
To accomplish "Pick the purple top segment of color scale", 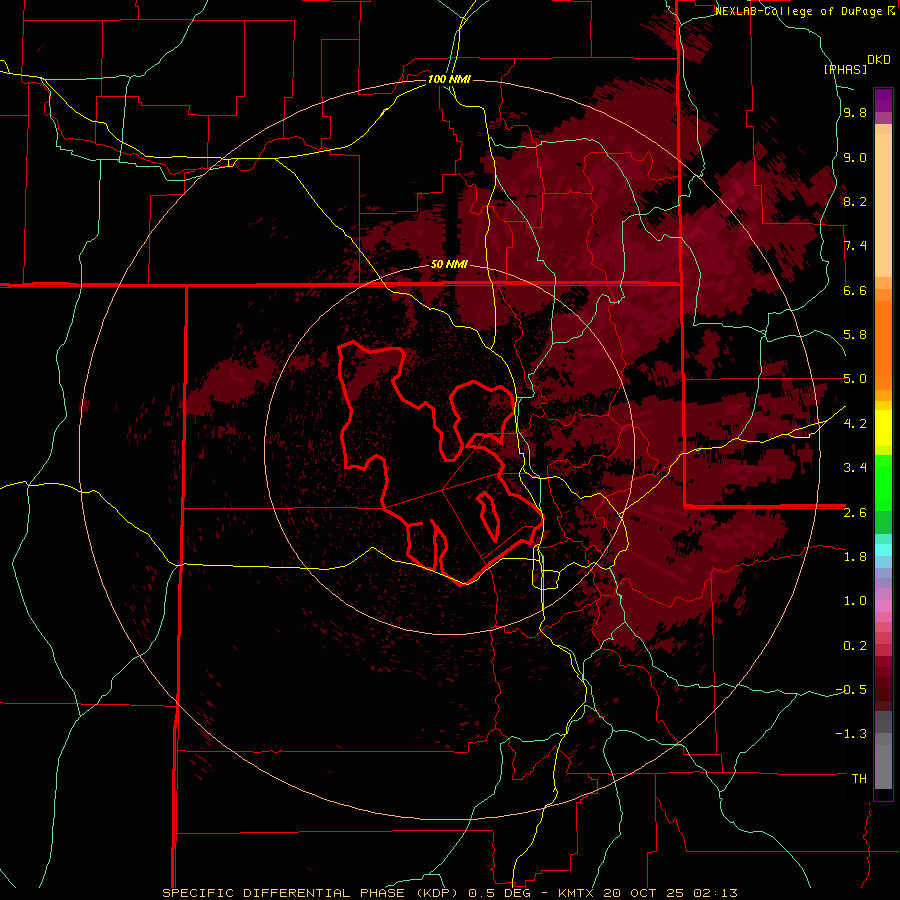I will (883, 100).
